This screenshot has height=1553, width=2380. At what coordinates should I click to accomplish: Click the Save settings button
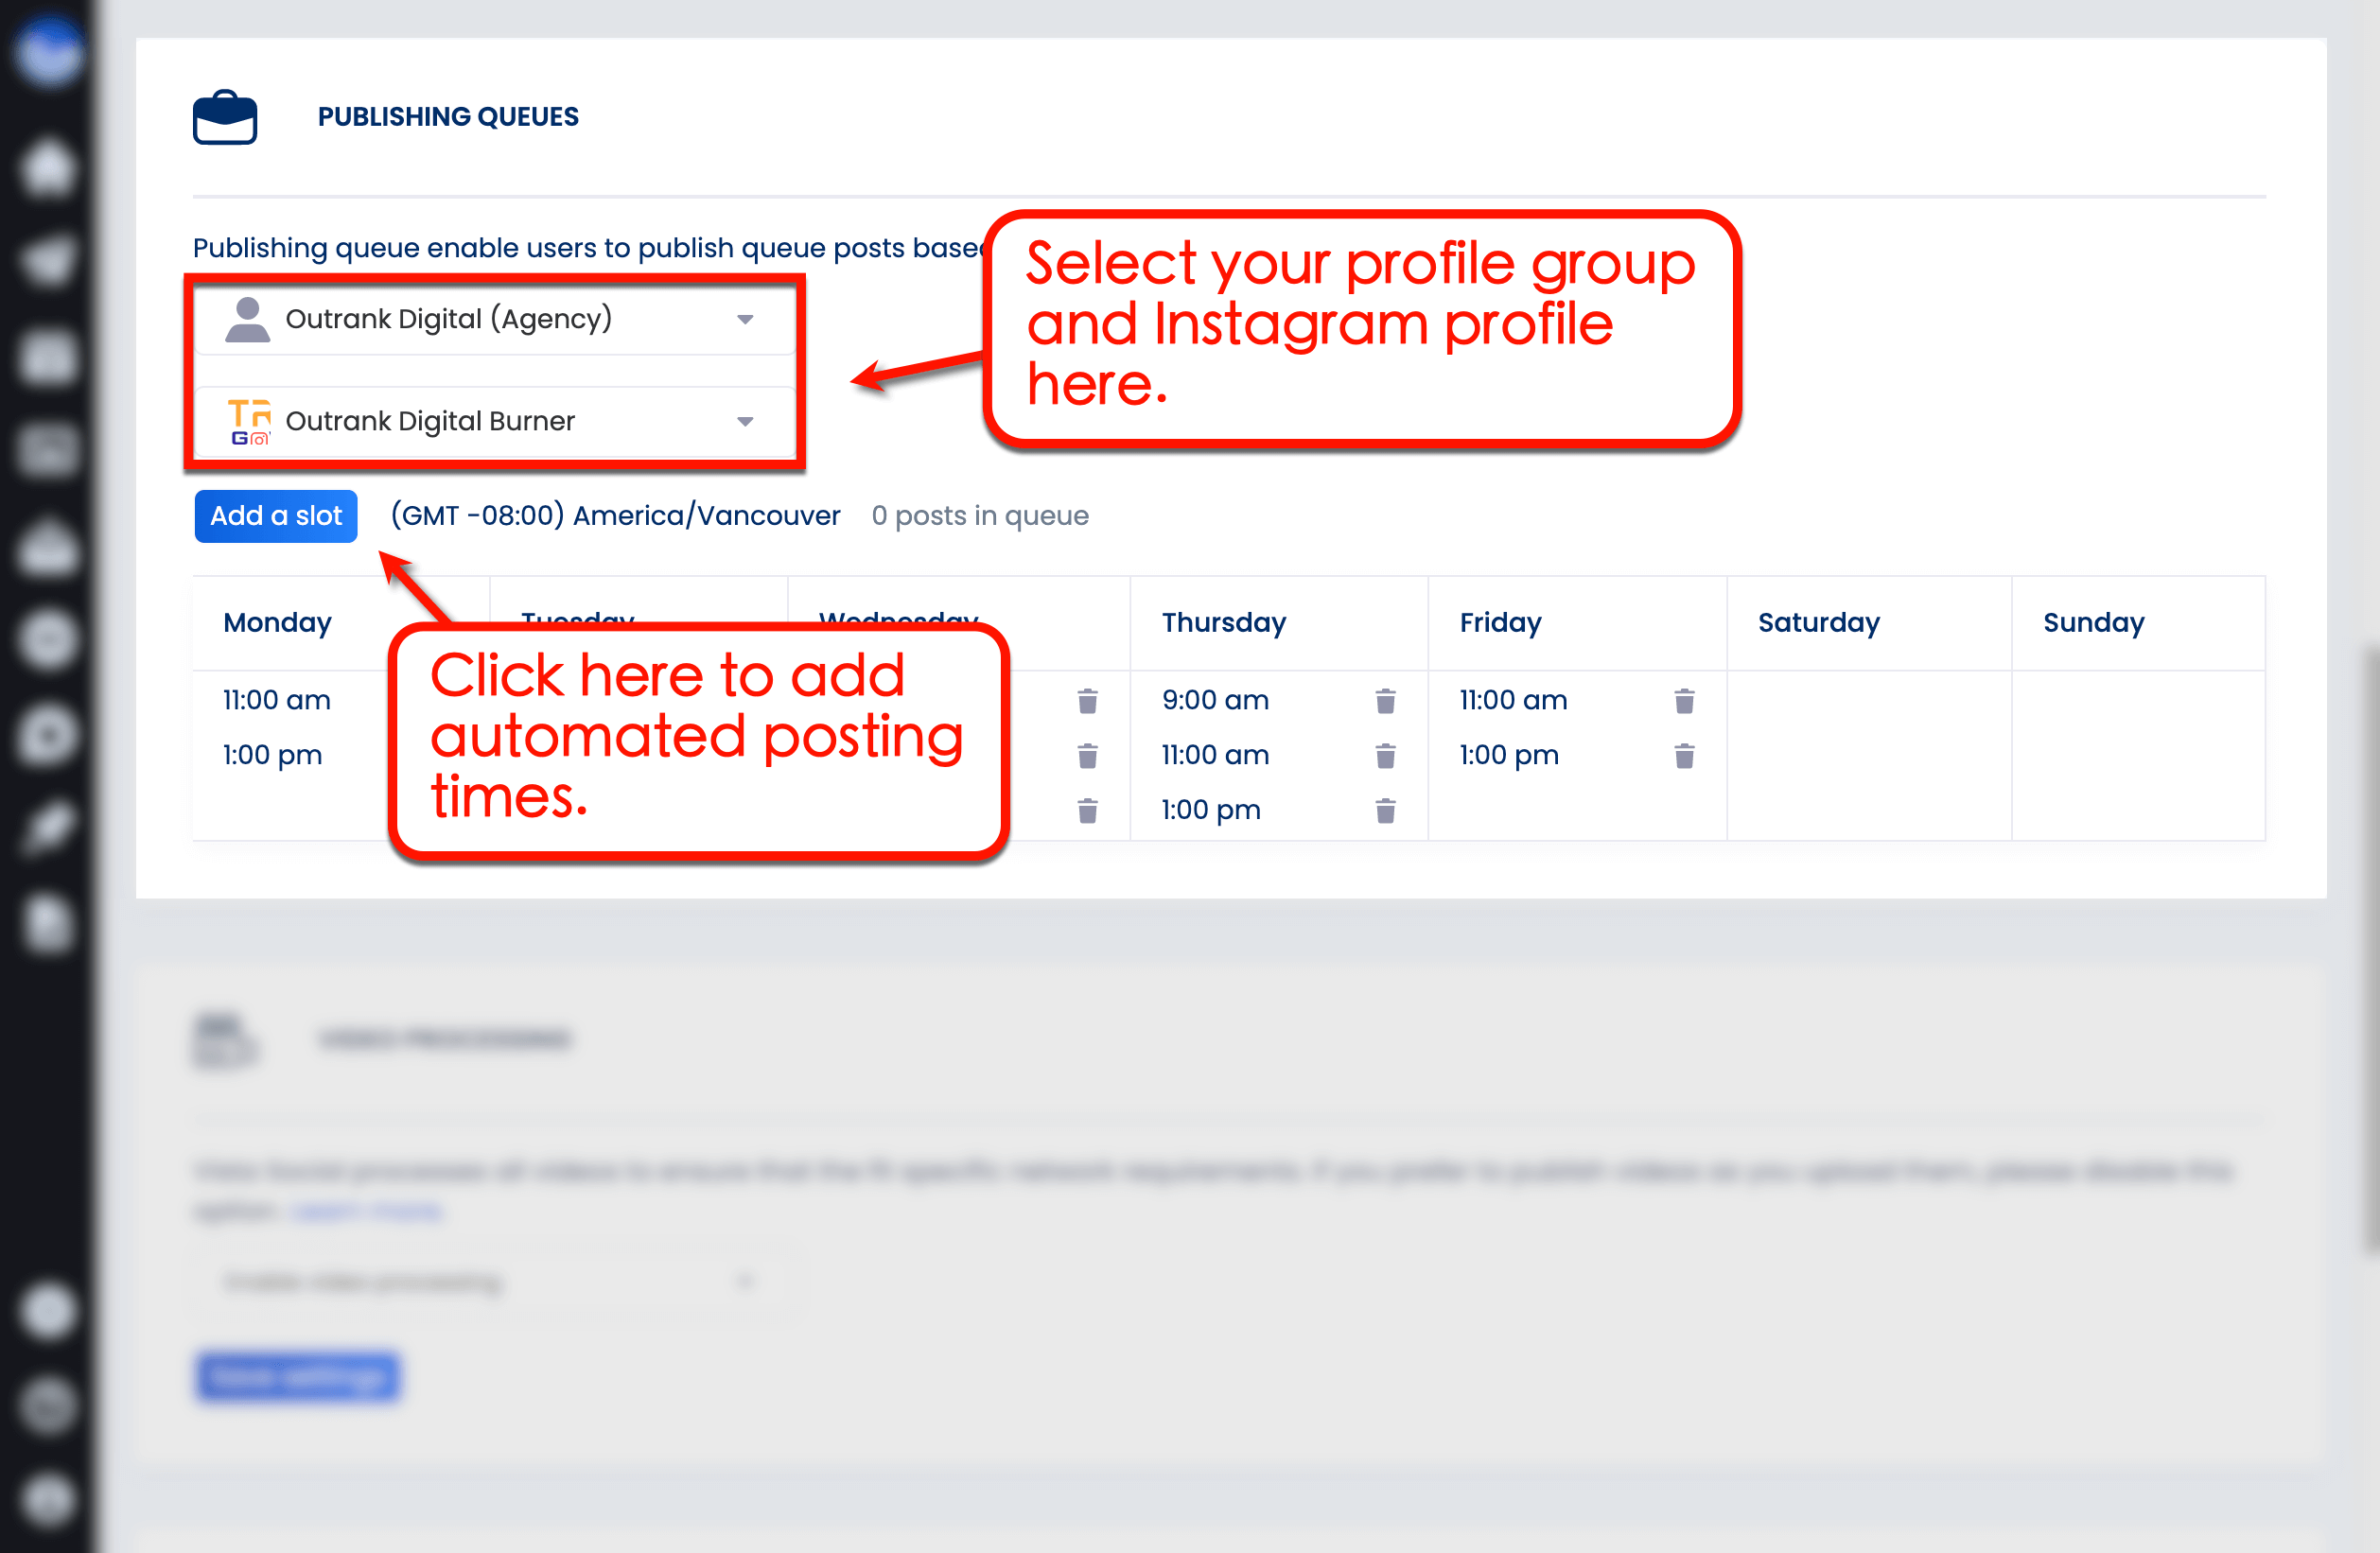[x=297, y=1377]
